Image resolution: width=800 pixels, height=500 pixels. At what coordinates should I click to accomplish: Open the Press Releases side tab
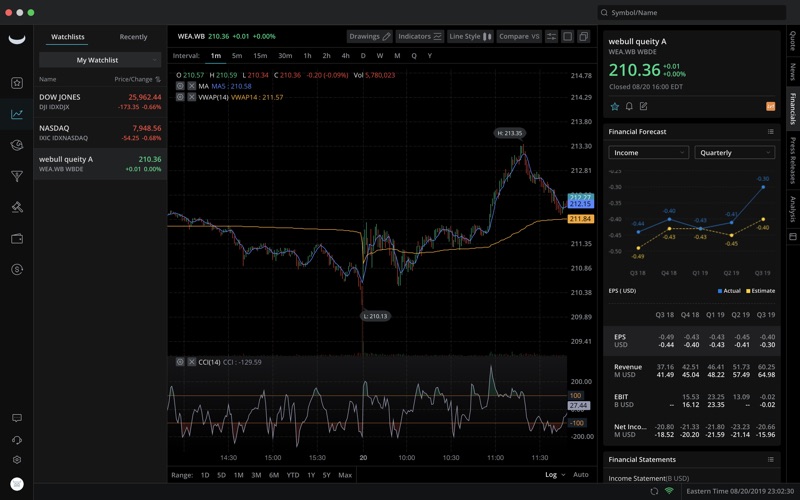793,159
